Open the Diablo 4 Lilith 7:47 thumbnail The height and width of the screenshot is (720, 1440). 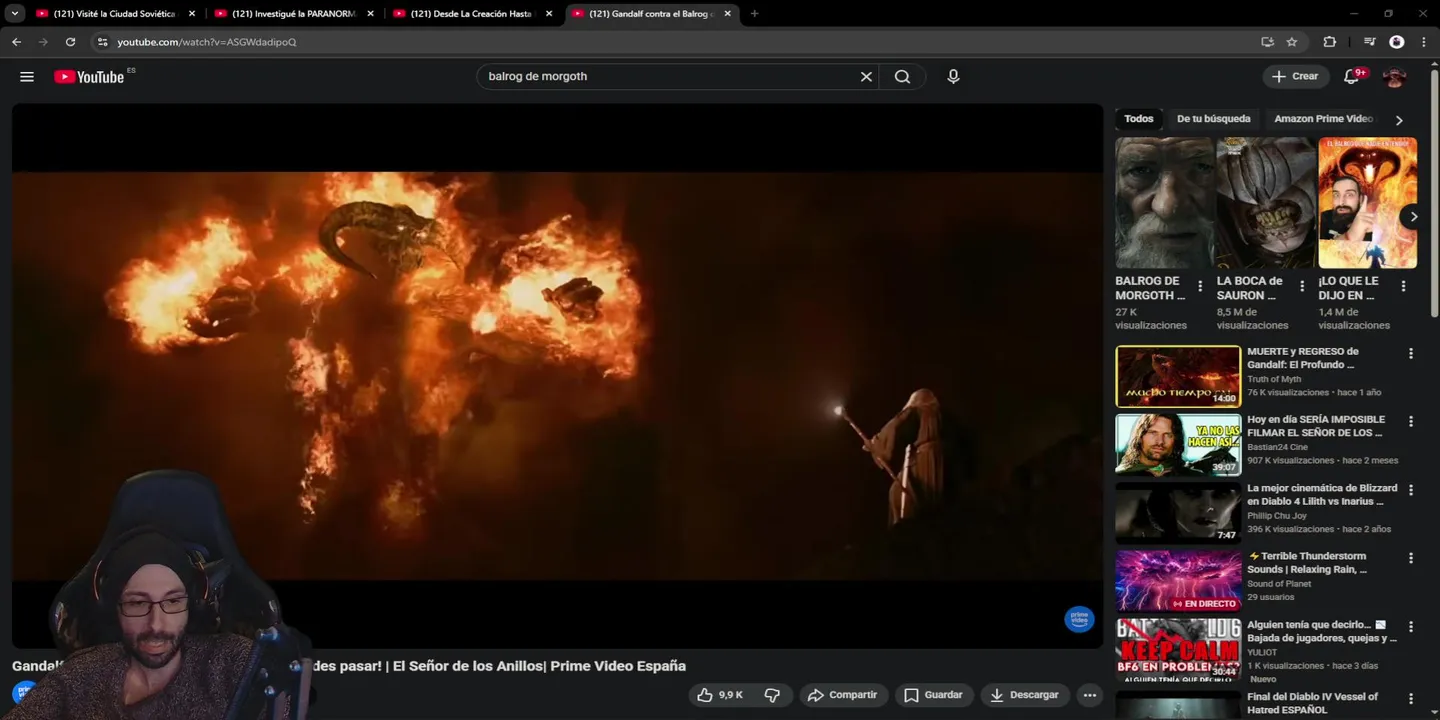[1178, 513]
